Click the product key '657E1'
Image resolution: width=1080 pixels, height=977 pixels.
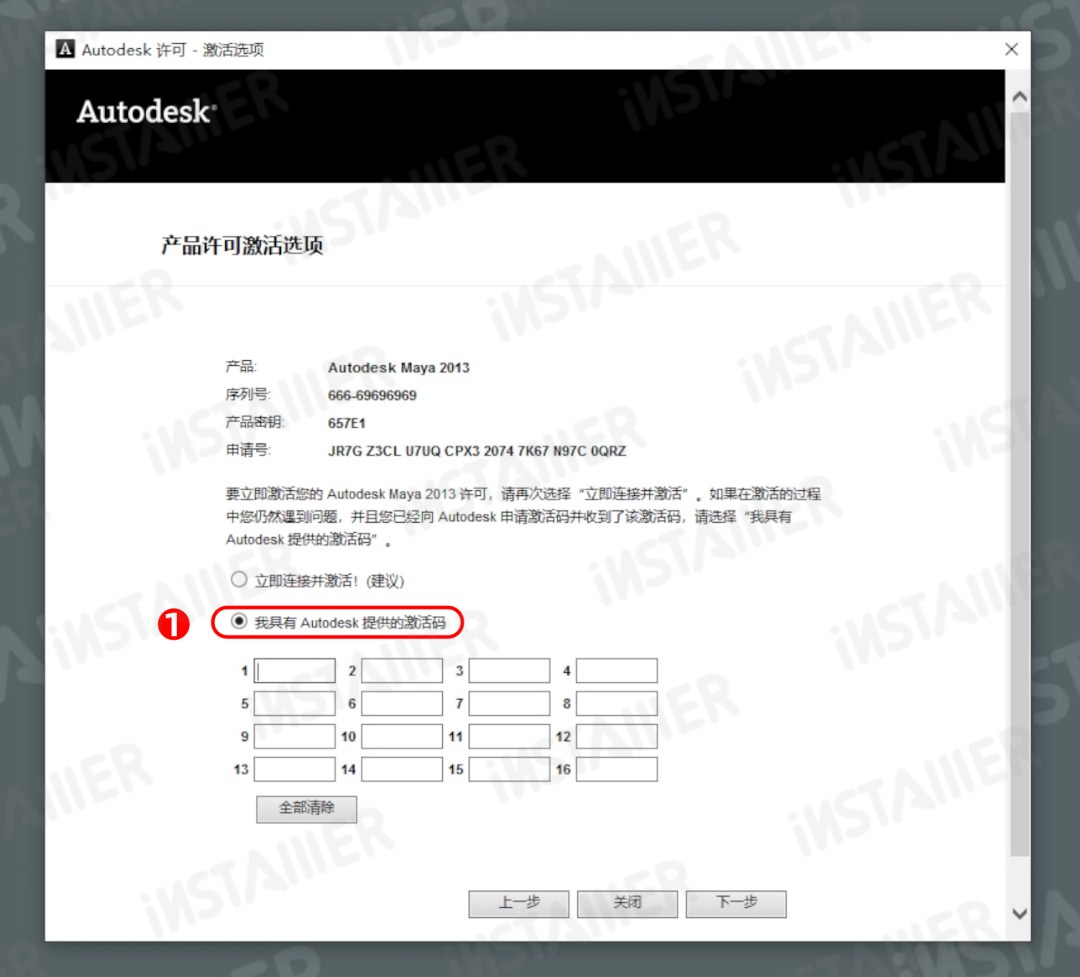click(x=346, y=423)
